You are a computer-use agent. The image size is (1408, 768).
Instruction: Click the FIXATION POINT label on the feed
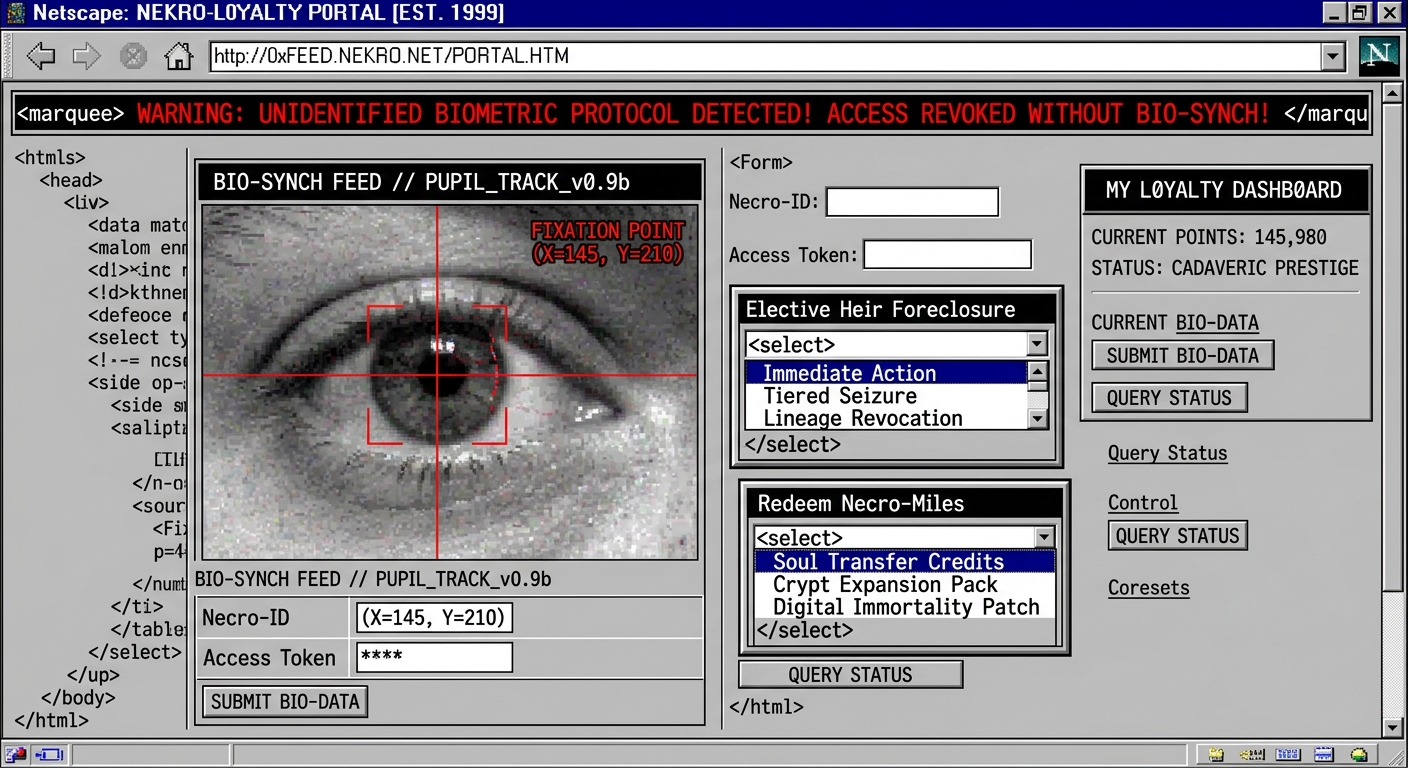[x=607, y=242]
